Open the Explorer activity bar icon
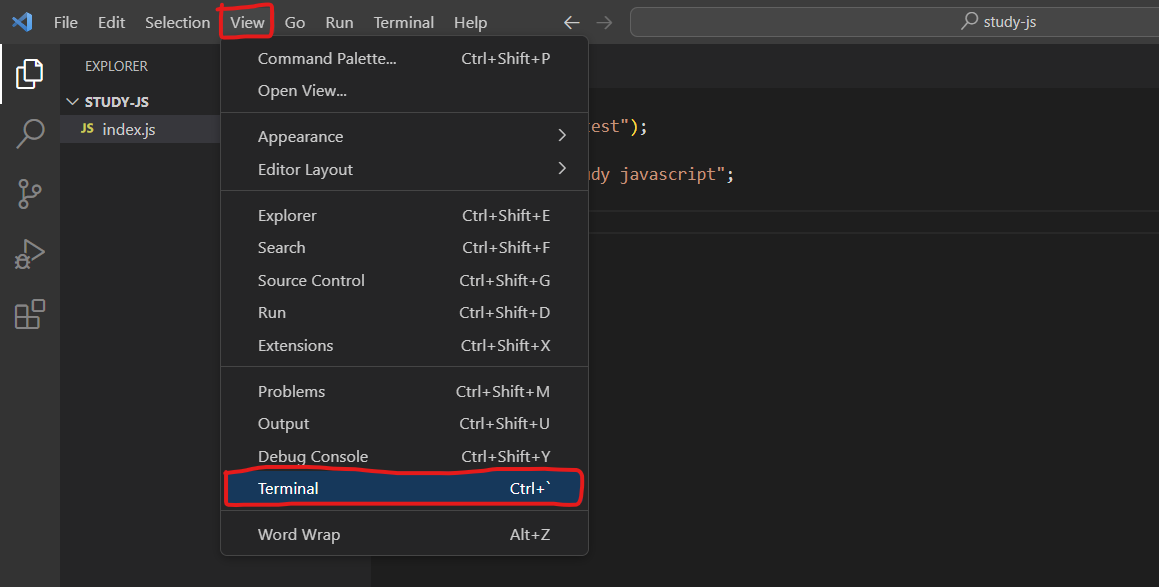1159x587 pixels. [x=30, y=73]
